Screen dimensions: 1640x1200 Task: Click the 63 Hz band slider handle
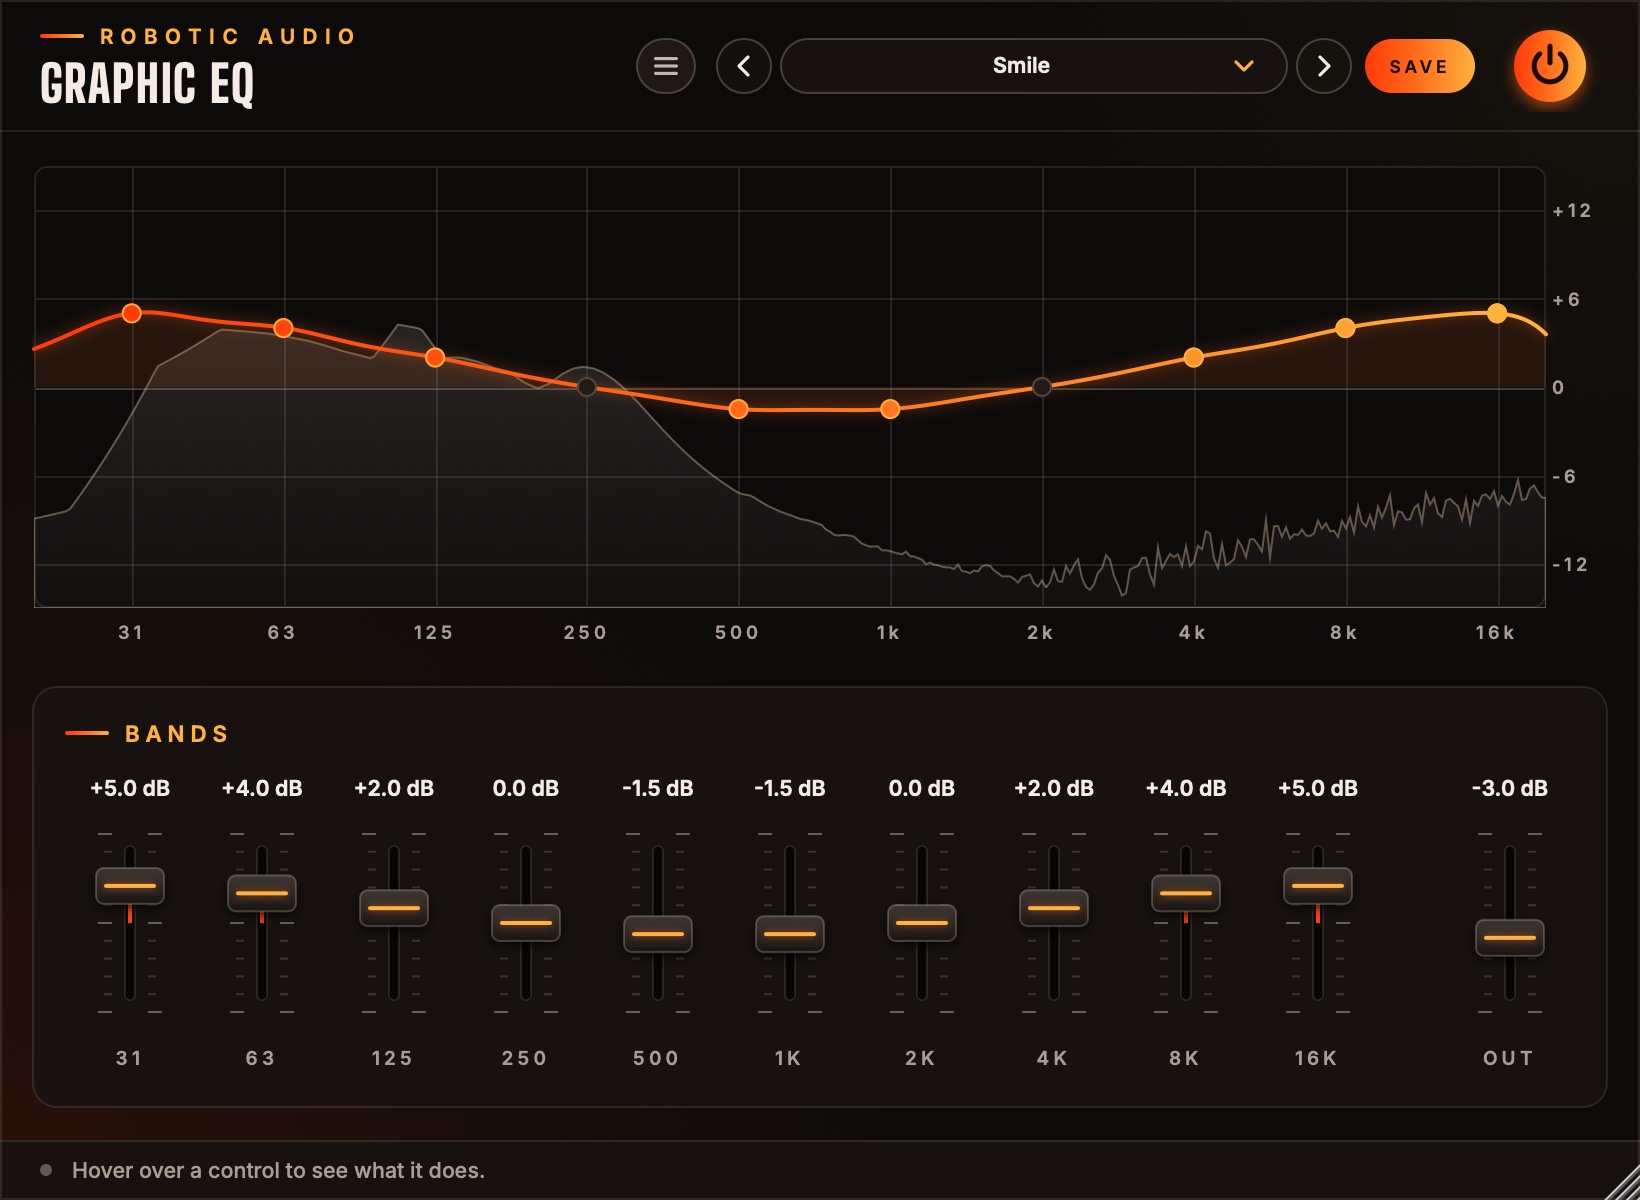click(262, 893)
